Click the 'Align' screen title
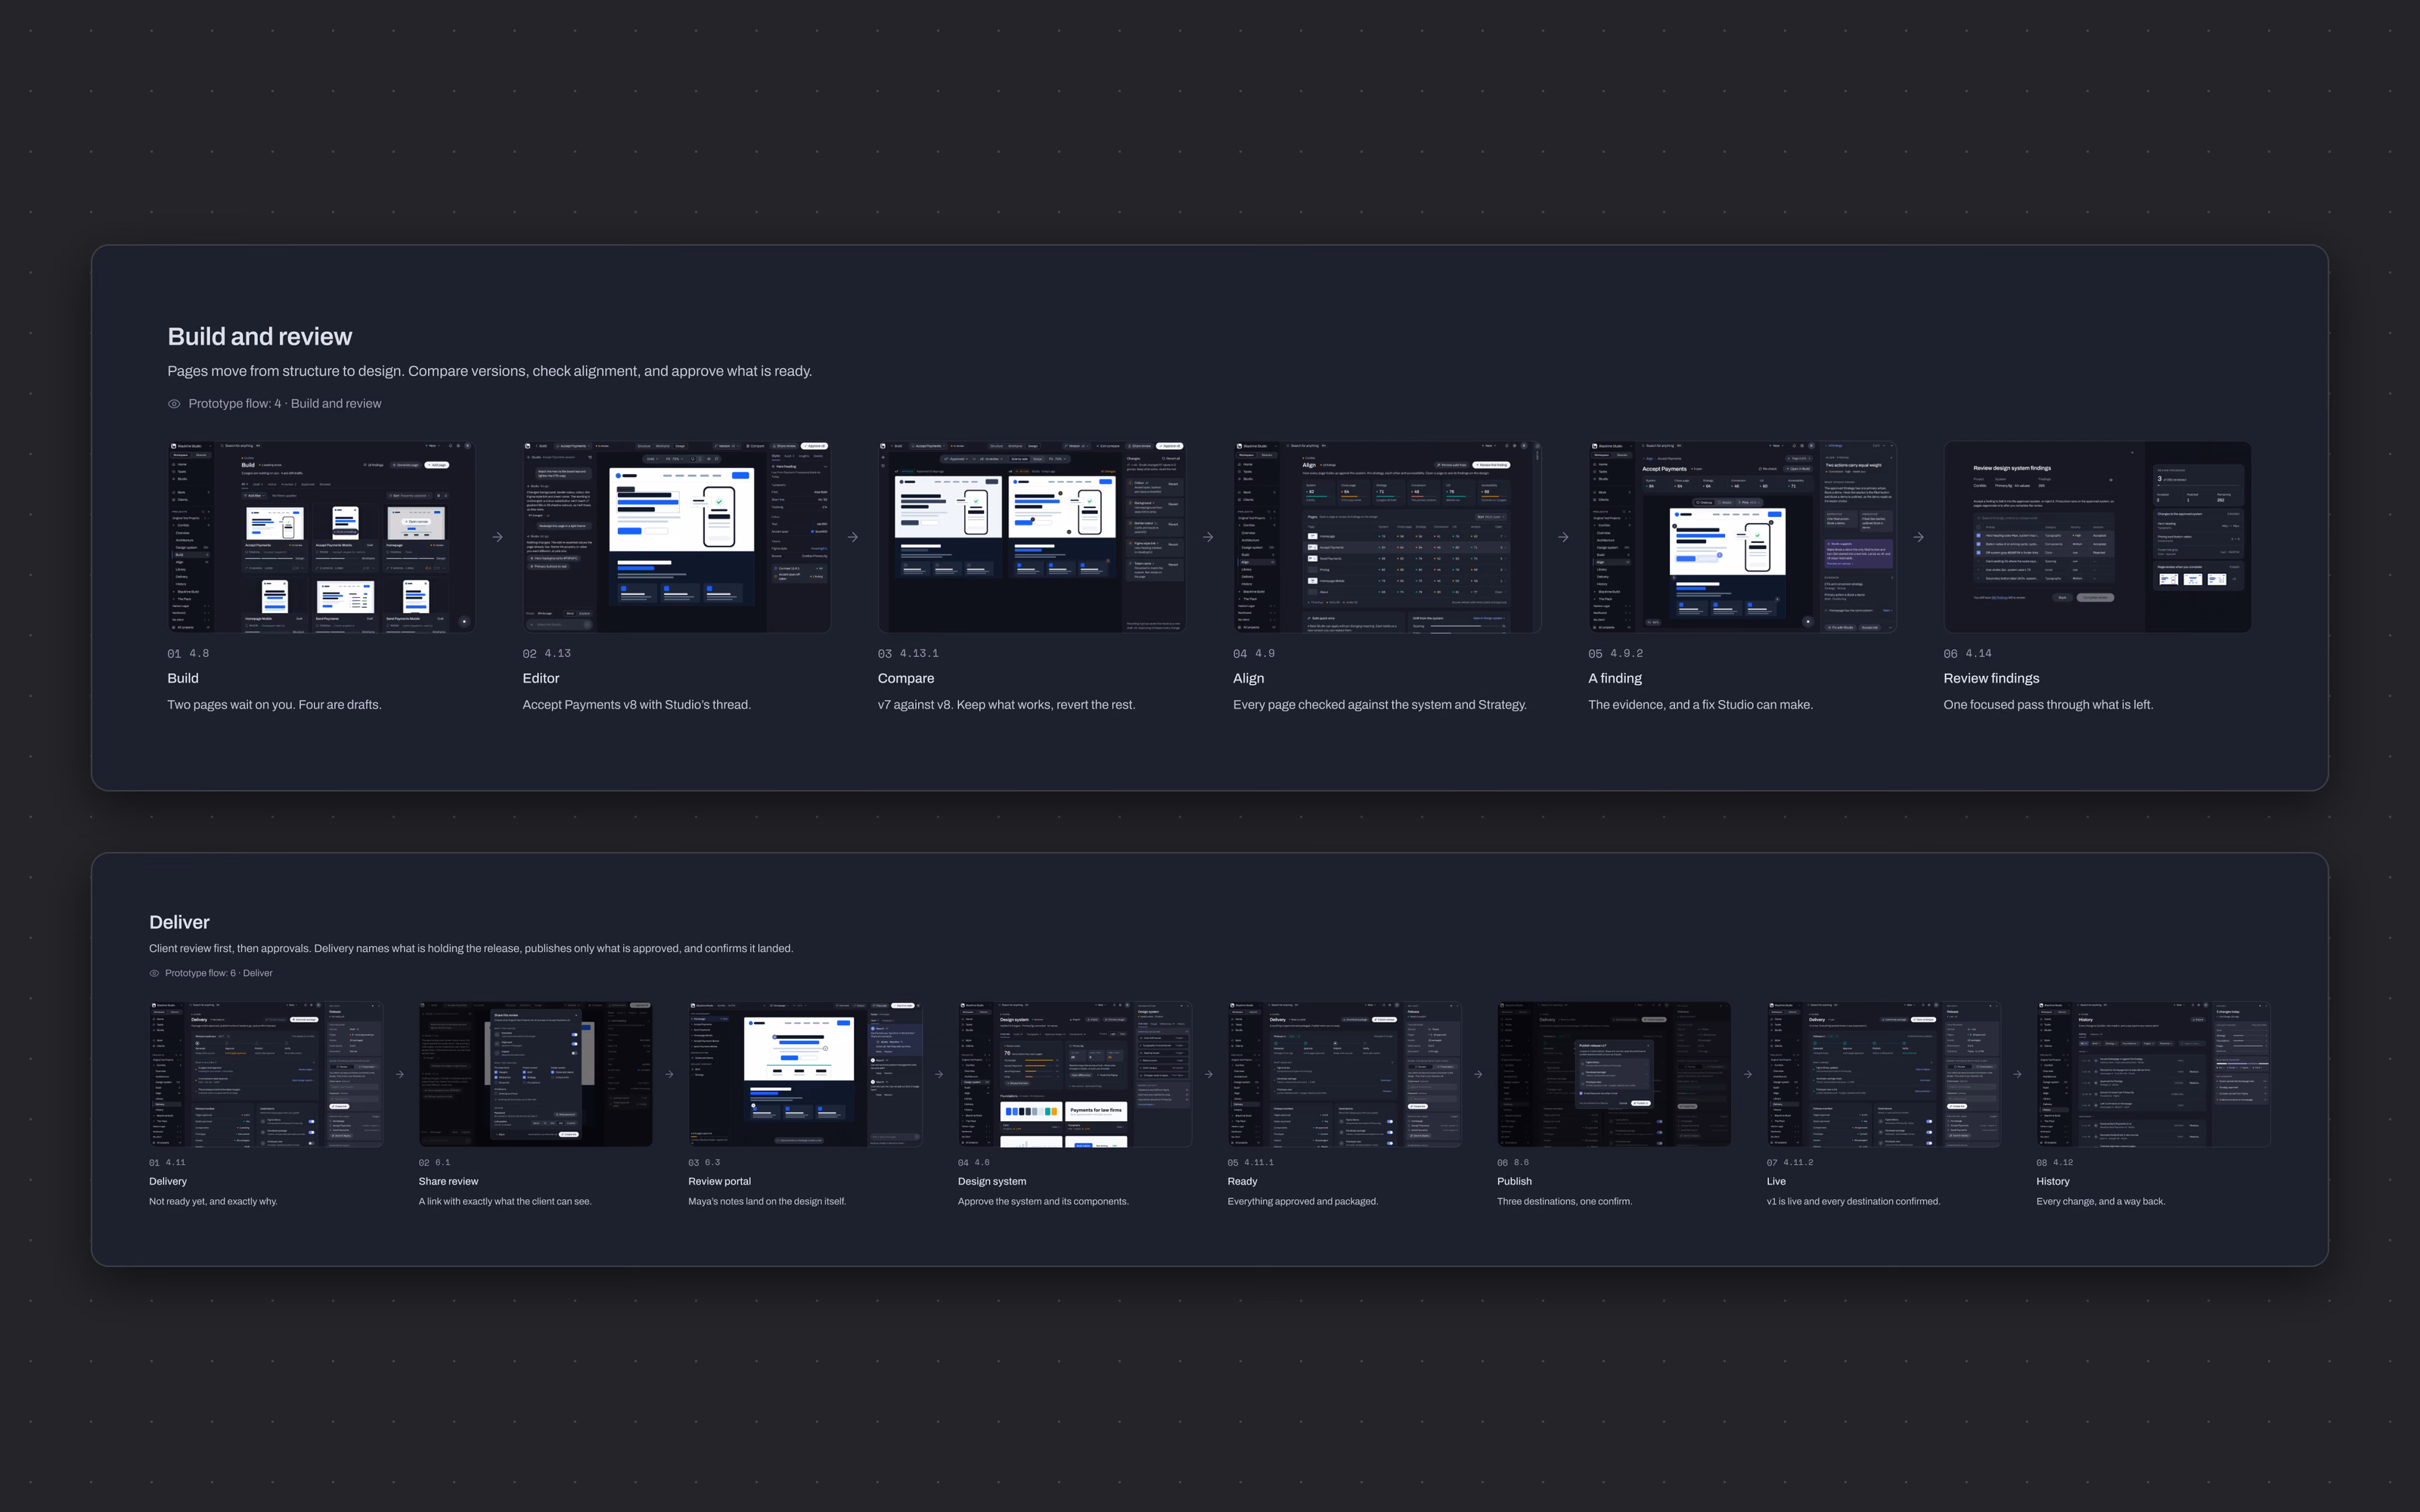This screenshot has height=1512, width=2420. click(x=1249, y=678)
